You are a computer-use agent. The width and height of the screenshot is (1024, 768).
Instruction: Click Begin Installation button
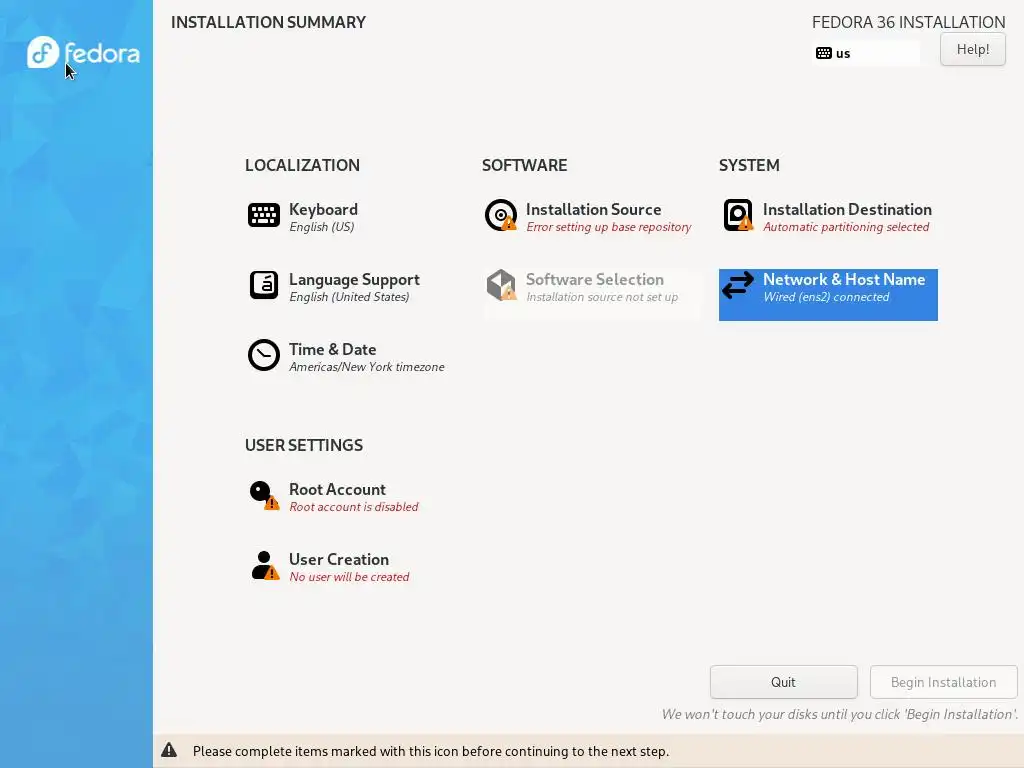click(943, 682)
